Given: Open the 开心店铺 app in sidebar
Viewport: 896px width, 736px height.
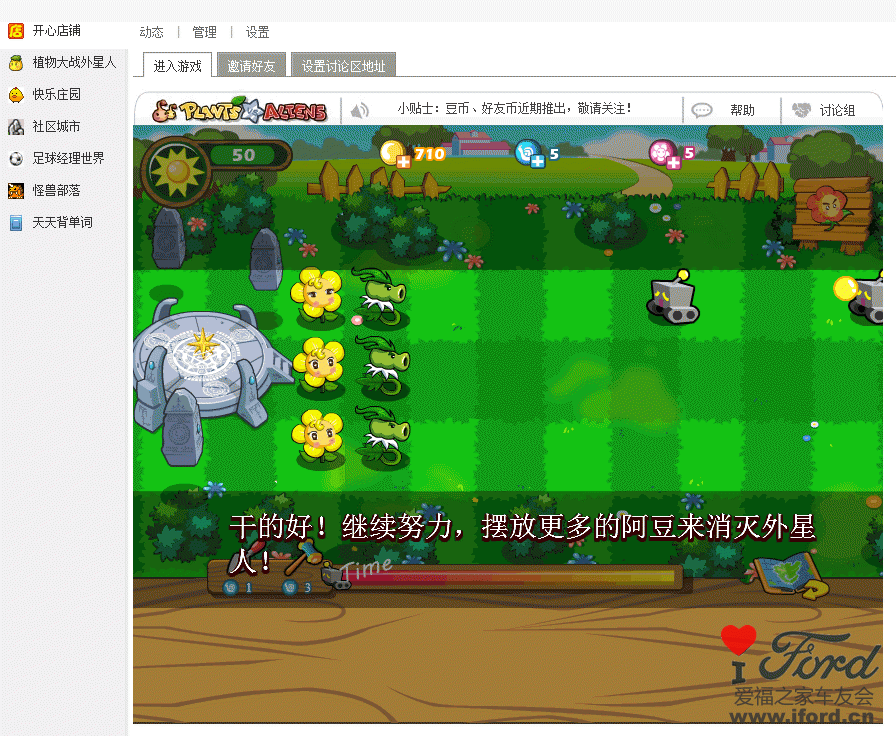Looking at the screenshot, I should pos(16,30).
